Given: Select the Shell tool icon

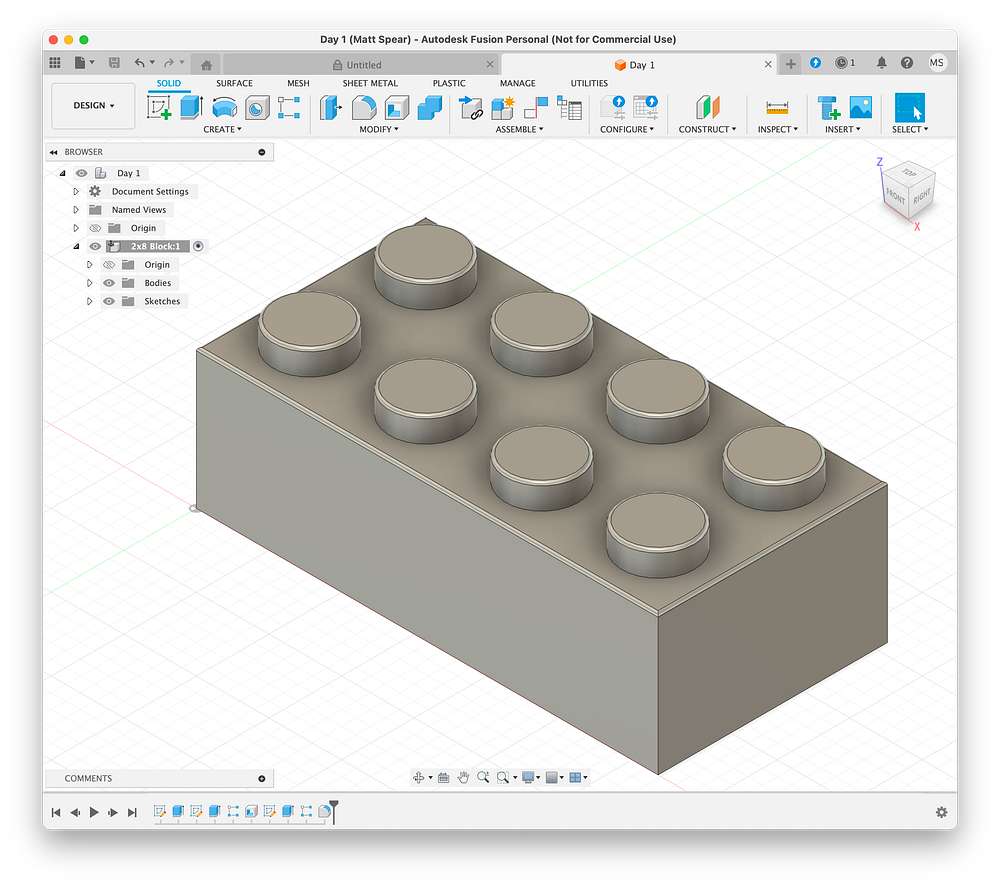Looking at the screenshot, I should pyautogui.click(x=397, y=108).
